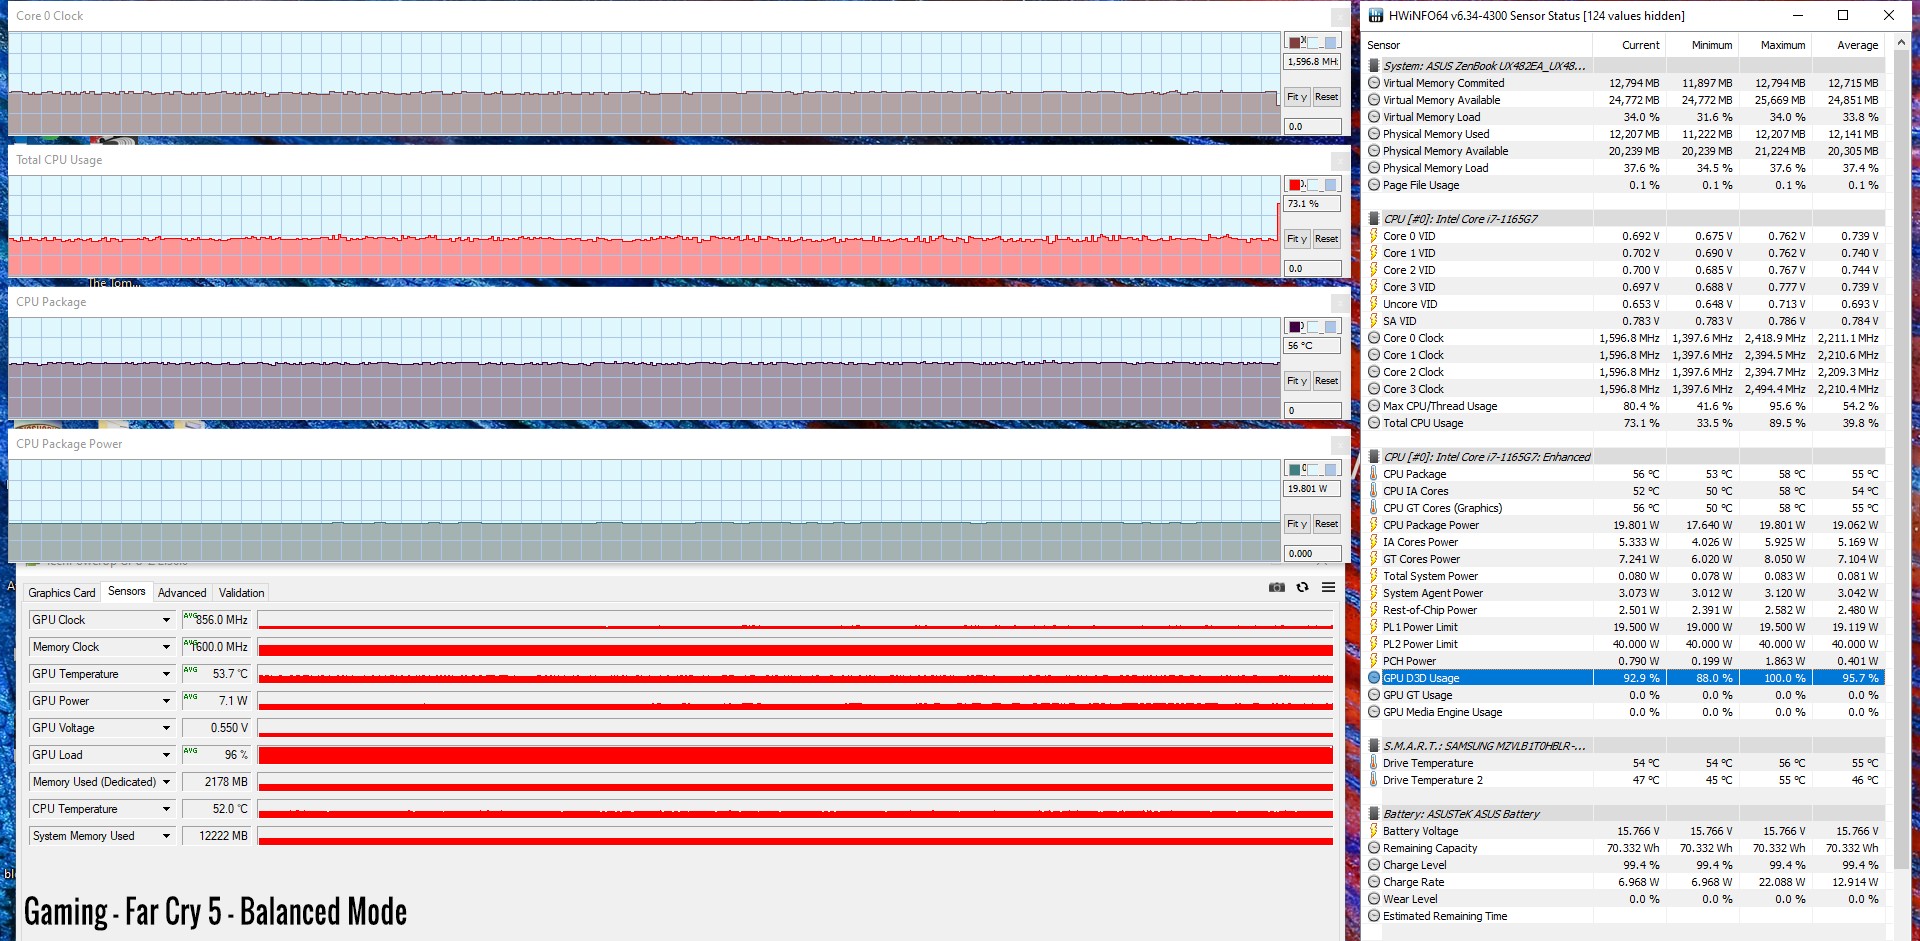The height and width of the screenshot is (941, 1920).
Task: Open the System Memory Used dropdown
Action: coord(166,836)
